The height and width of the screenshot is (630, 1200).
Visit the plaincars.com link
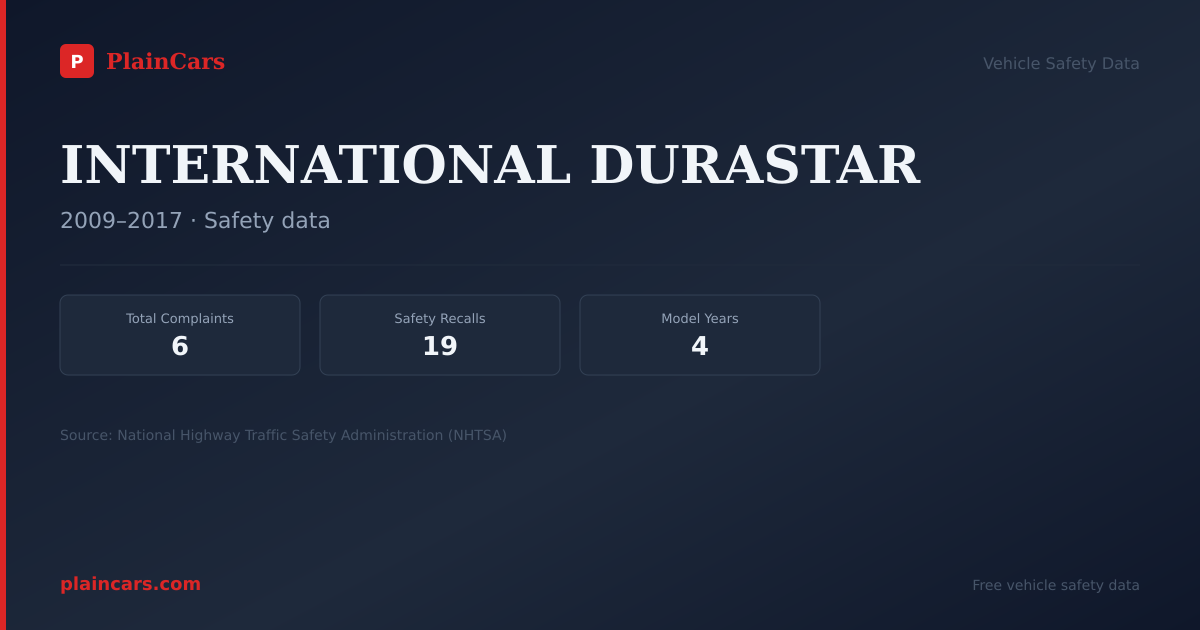click(130, 584)
